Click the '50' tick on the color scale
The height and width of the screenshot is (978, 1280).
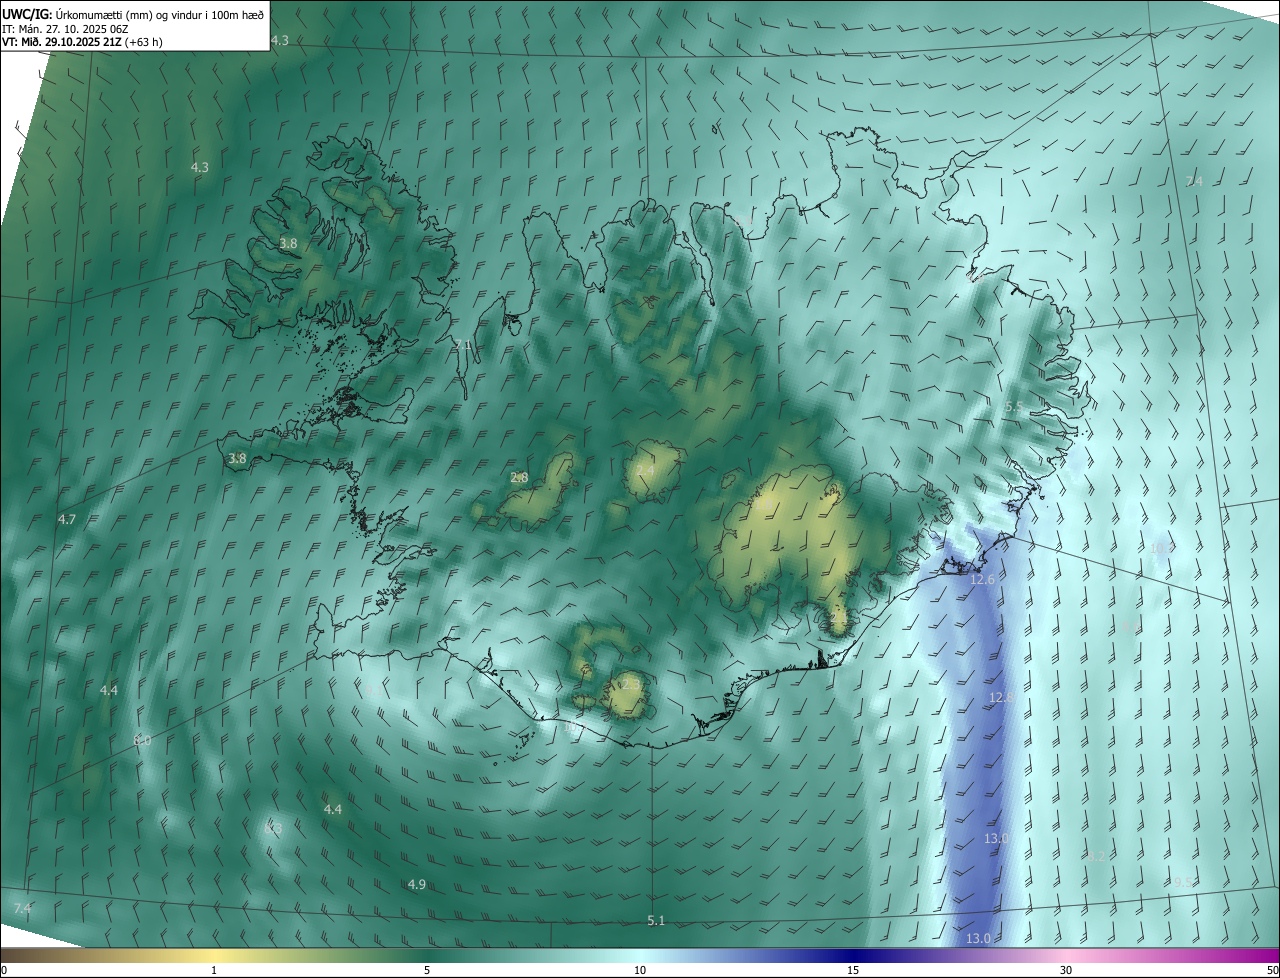[1272, 970]
